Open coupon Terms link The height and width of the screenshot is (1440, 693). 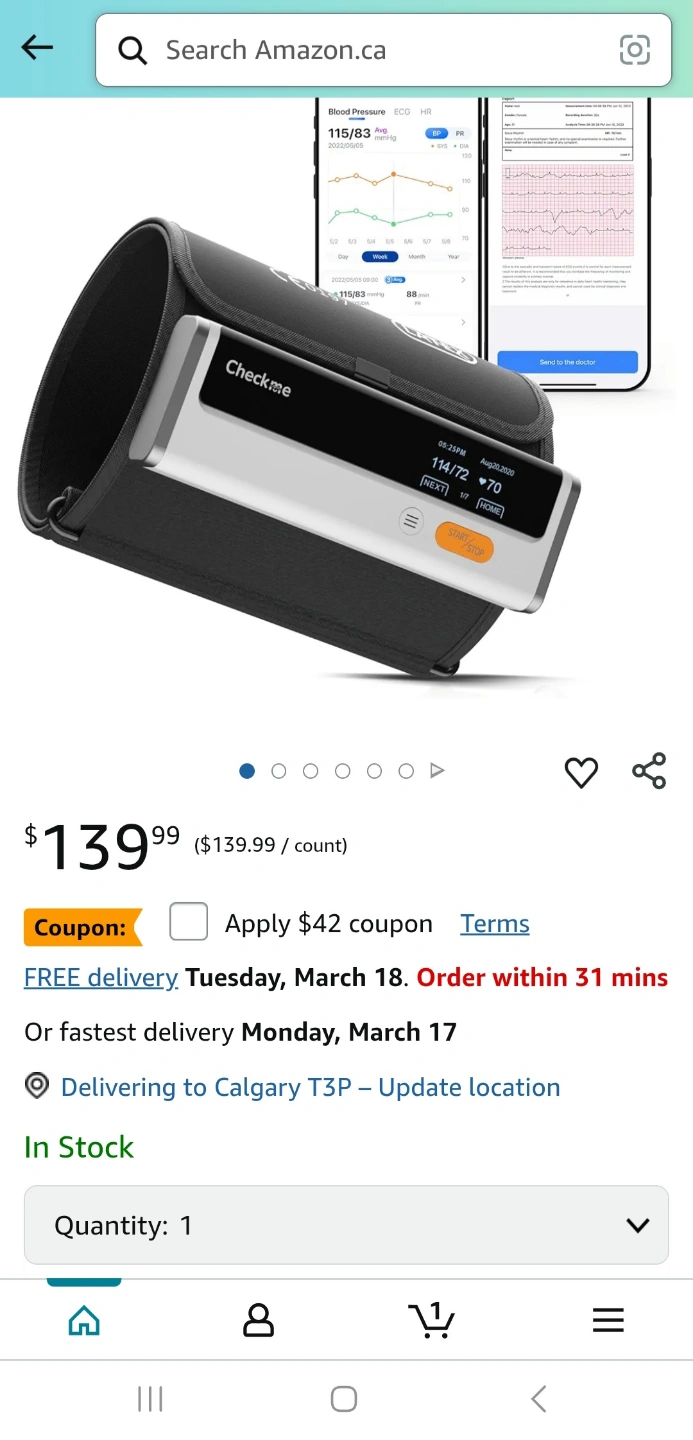pyautogui.click(x=495, y=924)
